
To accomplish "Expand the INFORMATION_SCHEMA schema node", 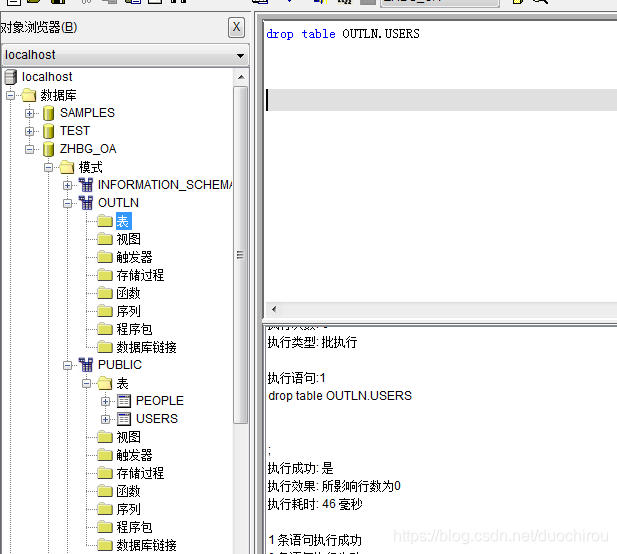I will (x=67, y=185).
